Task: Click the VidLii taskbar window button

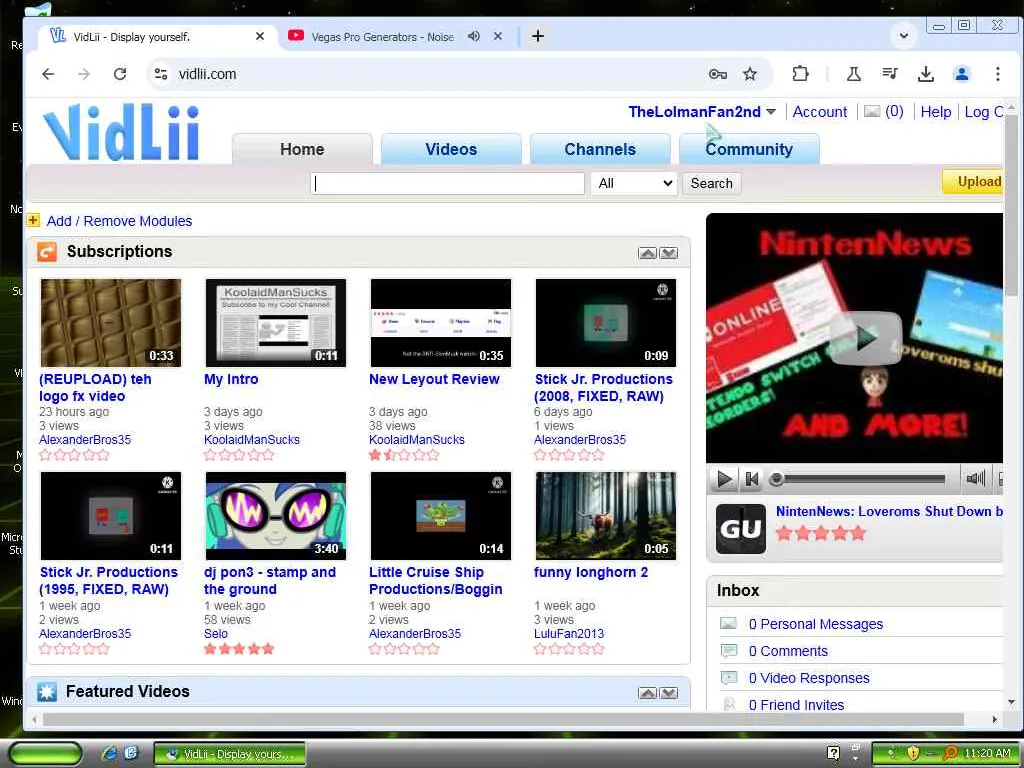Action: 230,754
